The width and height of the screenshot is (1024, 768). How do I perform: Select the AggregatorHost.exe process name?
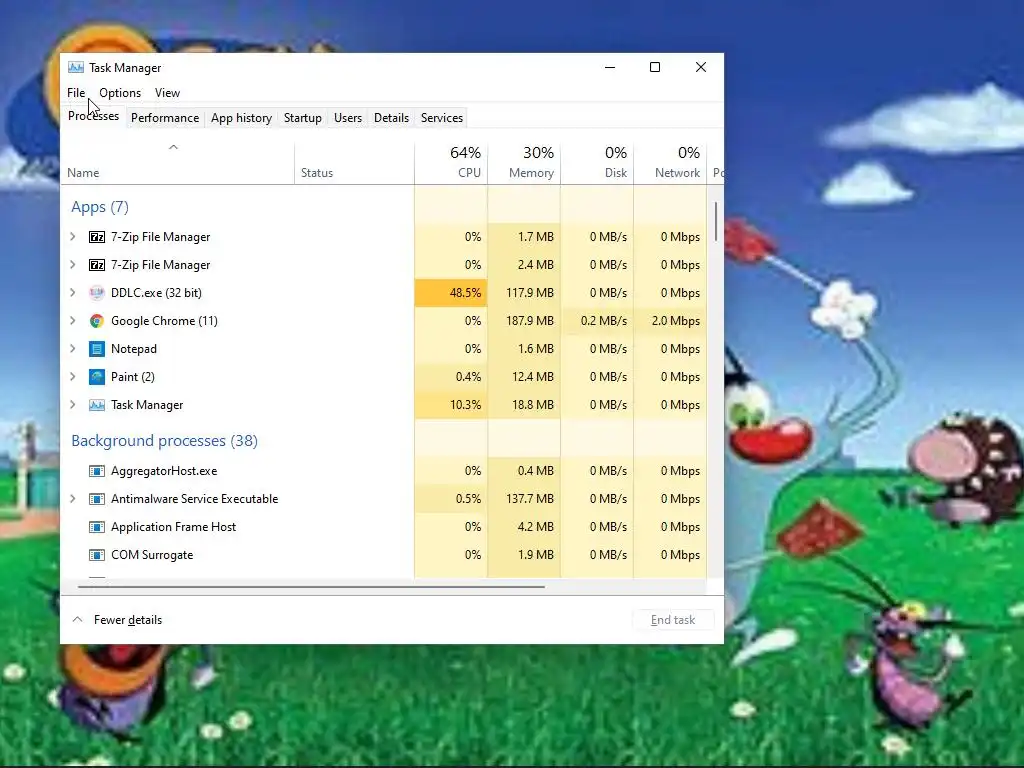(164, 471)
